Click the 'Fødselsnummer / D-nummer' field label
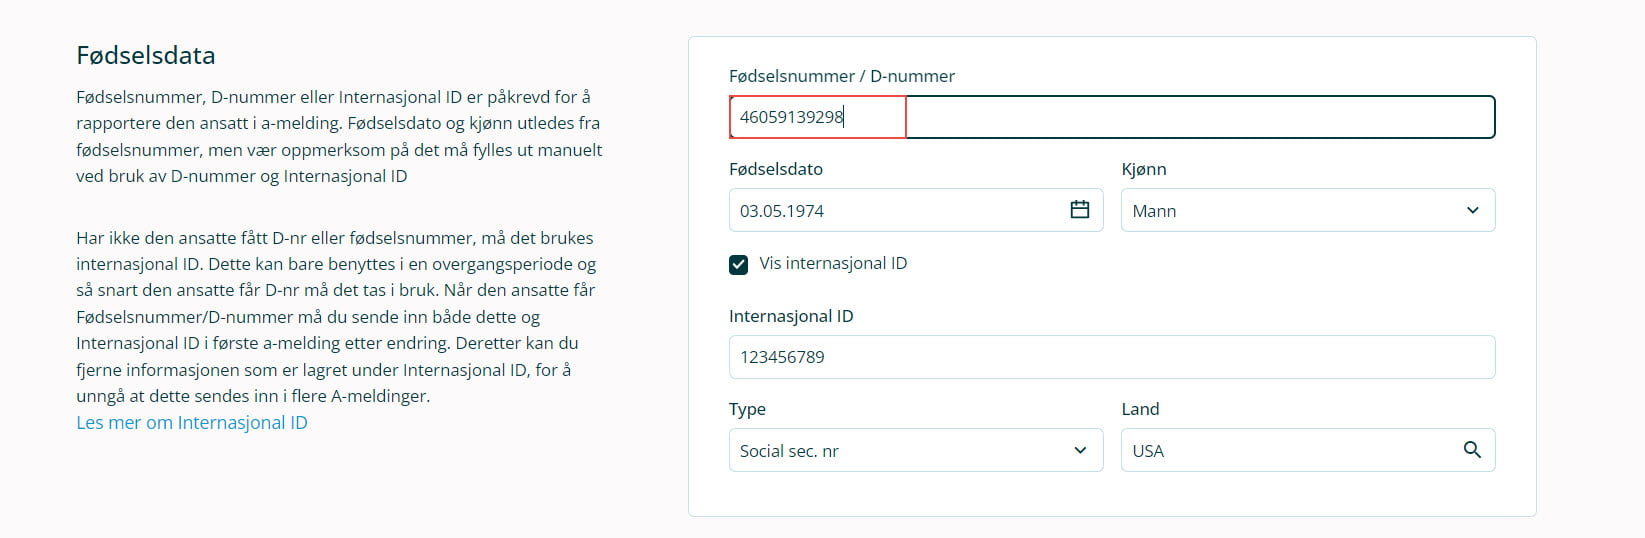Viewport: 1645px width, 538px height. point(841,76)
